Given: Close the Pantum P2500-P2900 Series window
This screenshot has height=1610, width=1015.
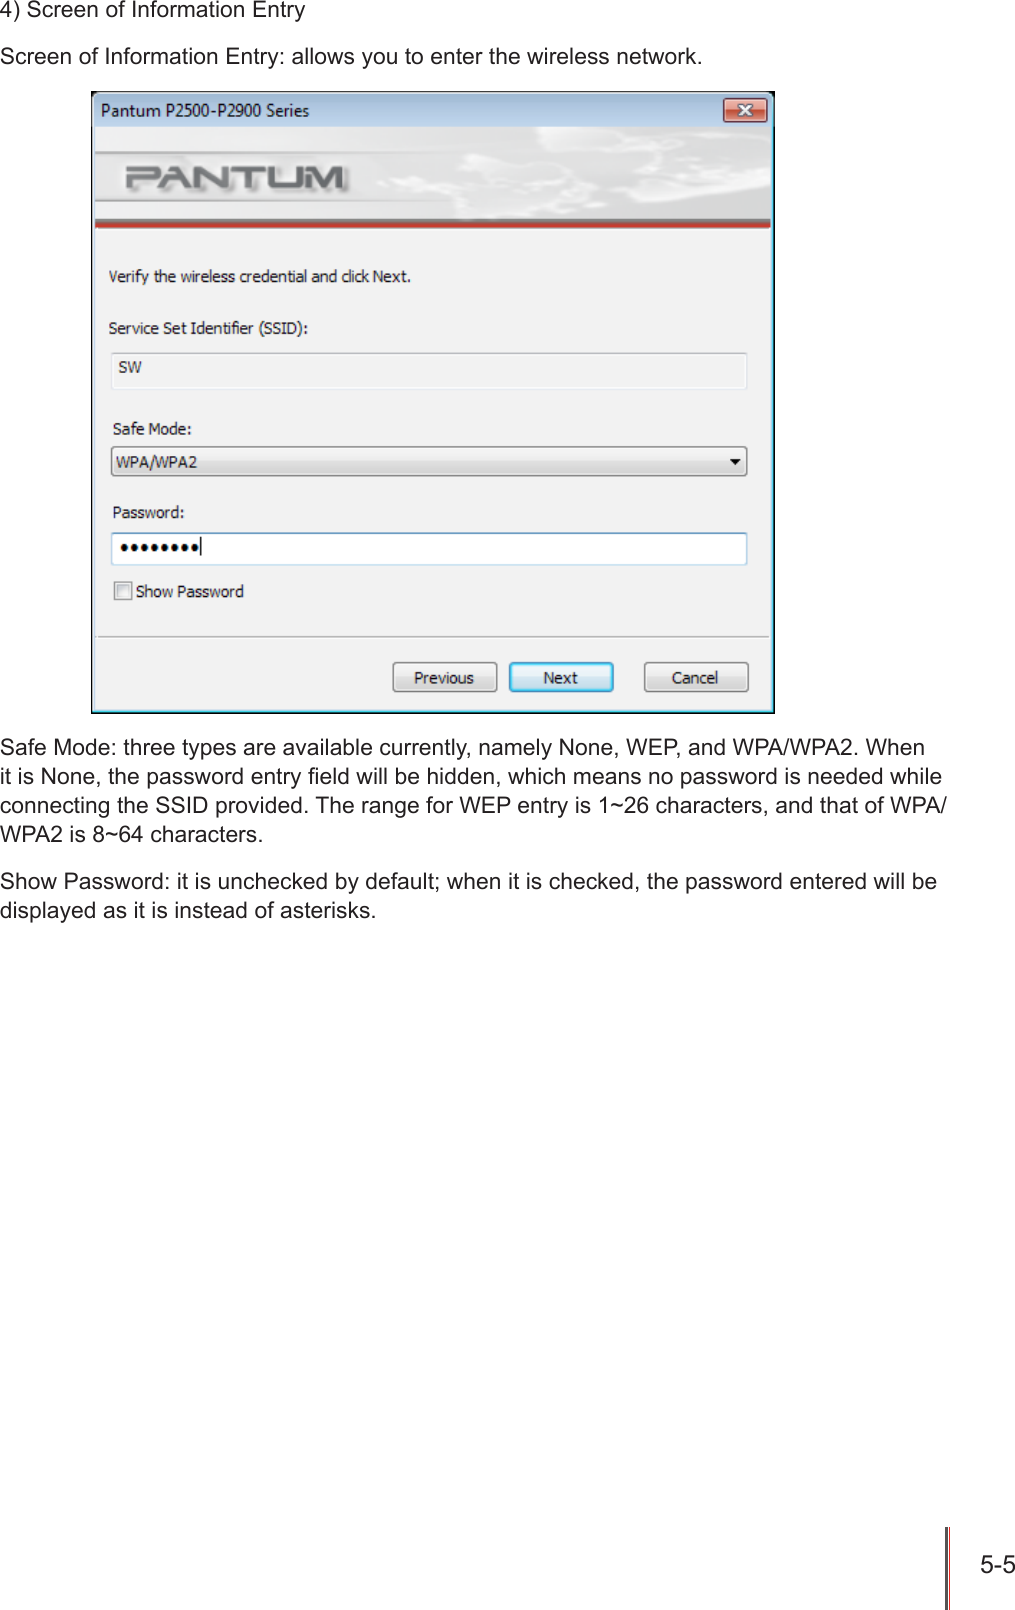Looking at the screenshot, I should click(745, 110).
